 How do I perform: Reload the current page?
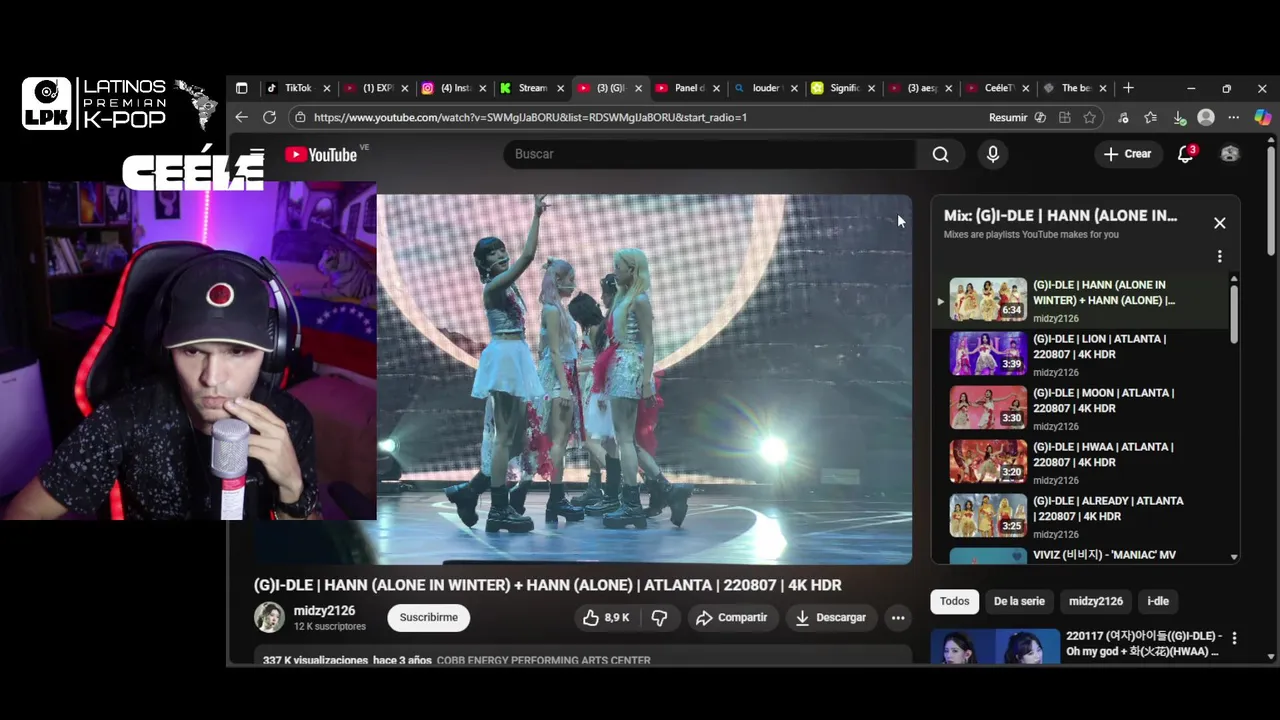pyautogui.click(x=269, y=117)
